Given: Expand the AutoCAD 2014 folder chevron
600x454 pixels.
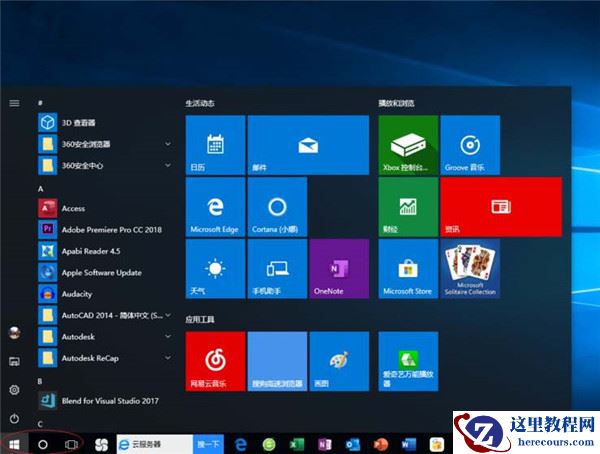Looking at the screenshot, I should 168,315.
